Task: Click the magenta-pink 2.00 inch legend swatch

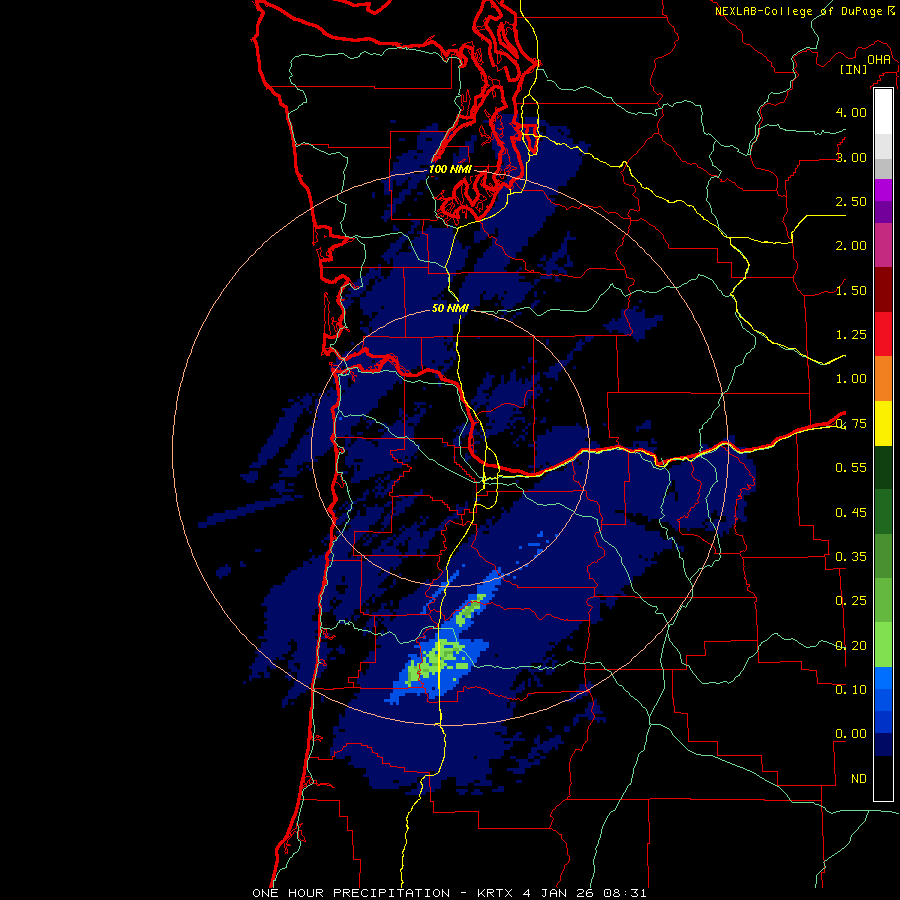Action: (x=883, y=245)
